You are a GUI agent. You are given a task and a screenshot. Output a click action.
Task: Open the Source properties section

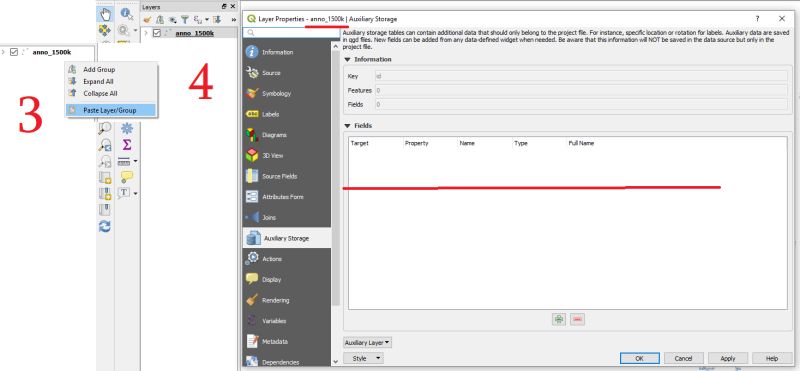click(x=287, y=73)
